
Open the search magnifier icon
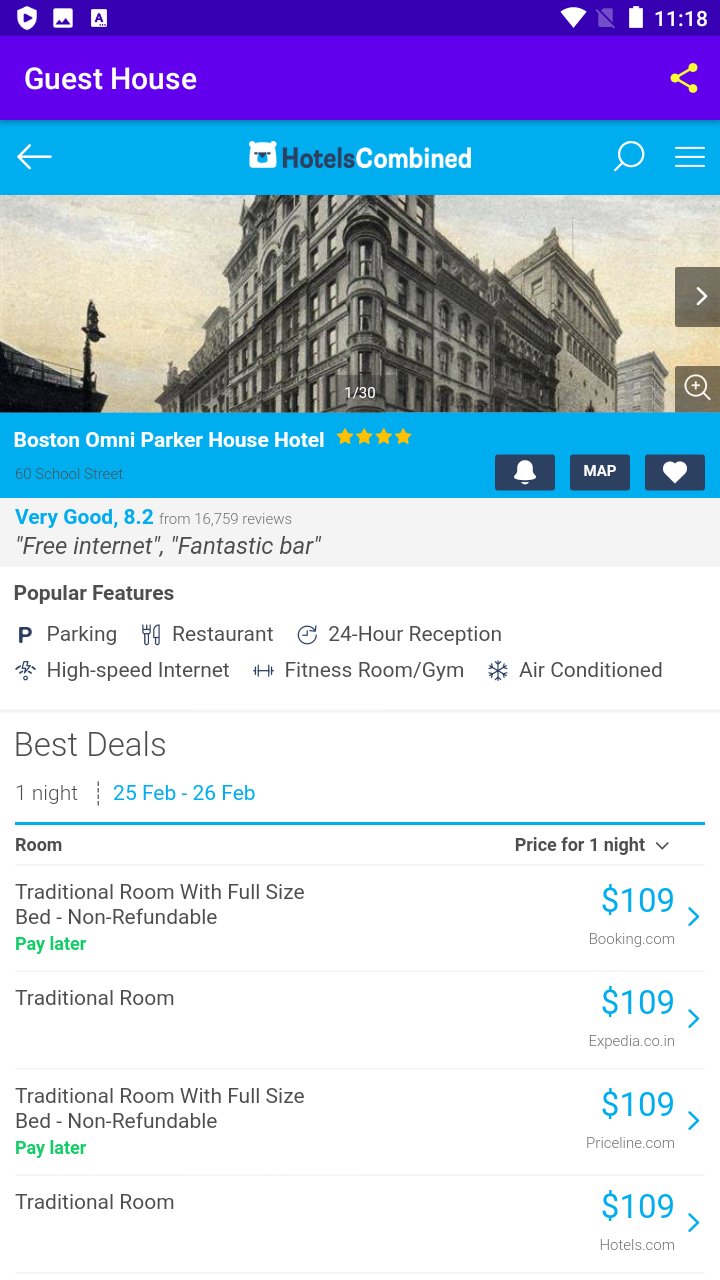[x=628, y=157]
